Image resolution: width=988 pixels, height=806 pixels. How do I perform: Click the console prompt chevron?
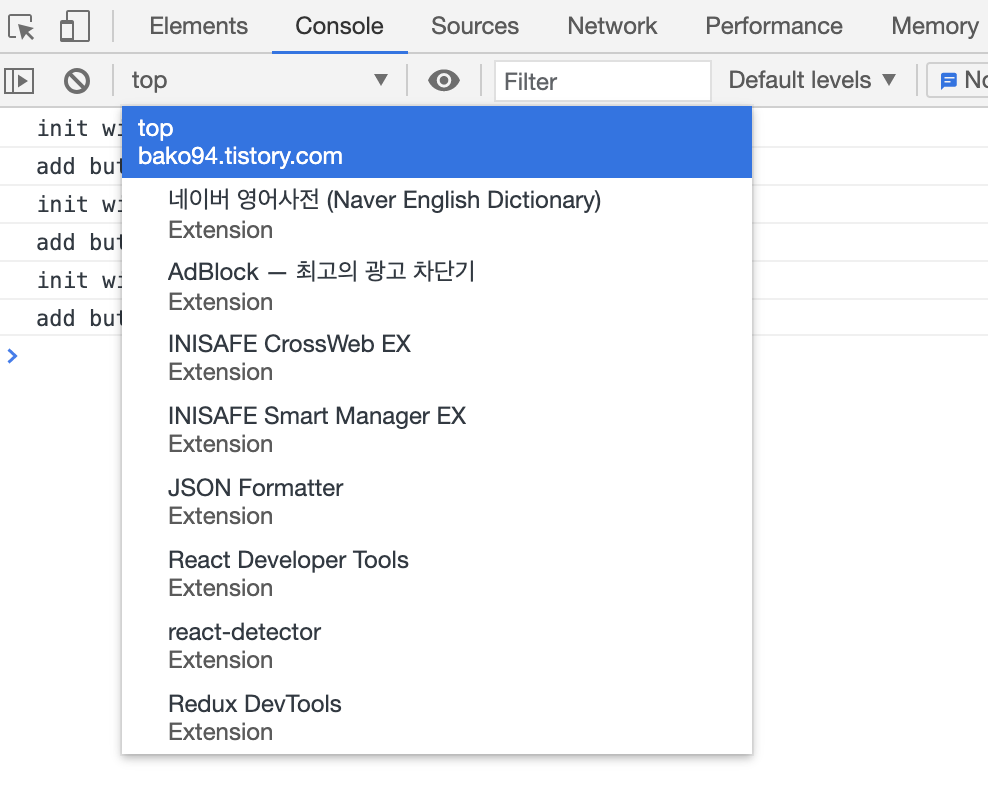tap(12, 356)
